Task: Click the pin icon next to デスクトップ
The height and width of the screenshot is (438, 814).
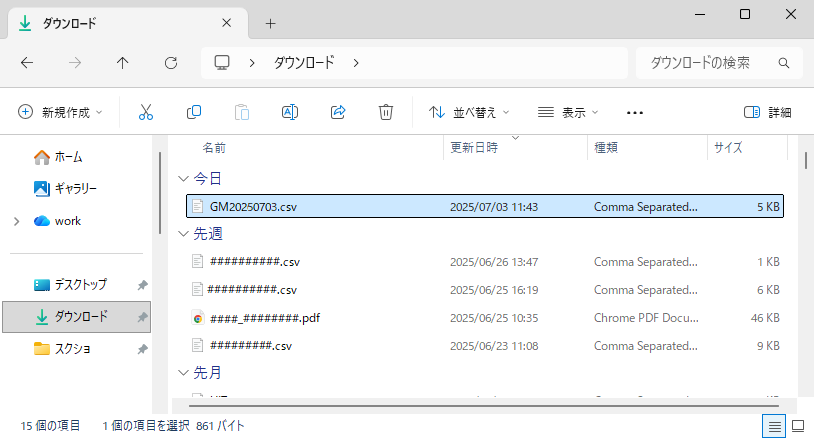Action: pyautogui.click(x=142, y=285)
